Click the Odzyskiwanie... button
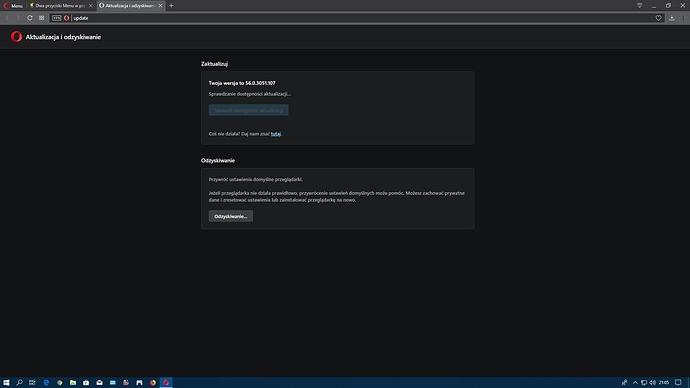The width and height of the screenshot is (690, 388). click(x=231, y=216)
